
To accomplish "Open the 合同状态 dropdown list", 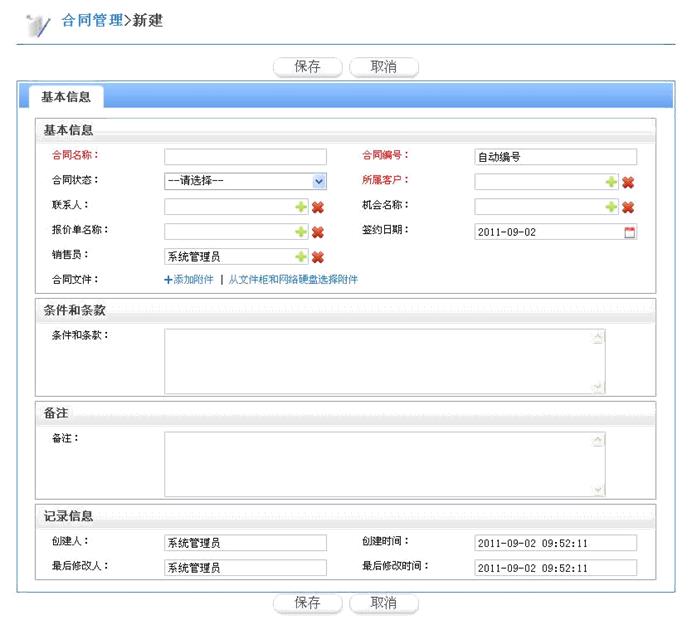I will click(x=245, y=181).
